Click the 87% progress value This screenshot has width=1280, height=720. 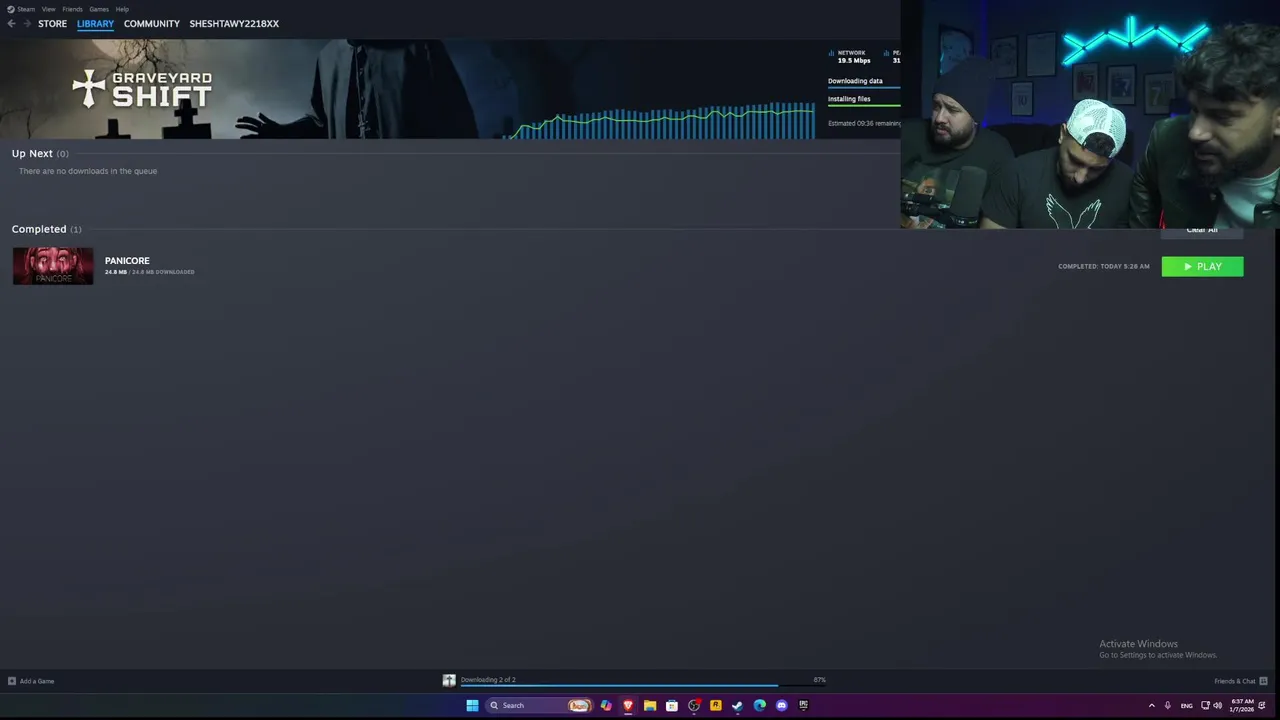pos(820,680)
